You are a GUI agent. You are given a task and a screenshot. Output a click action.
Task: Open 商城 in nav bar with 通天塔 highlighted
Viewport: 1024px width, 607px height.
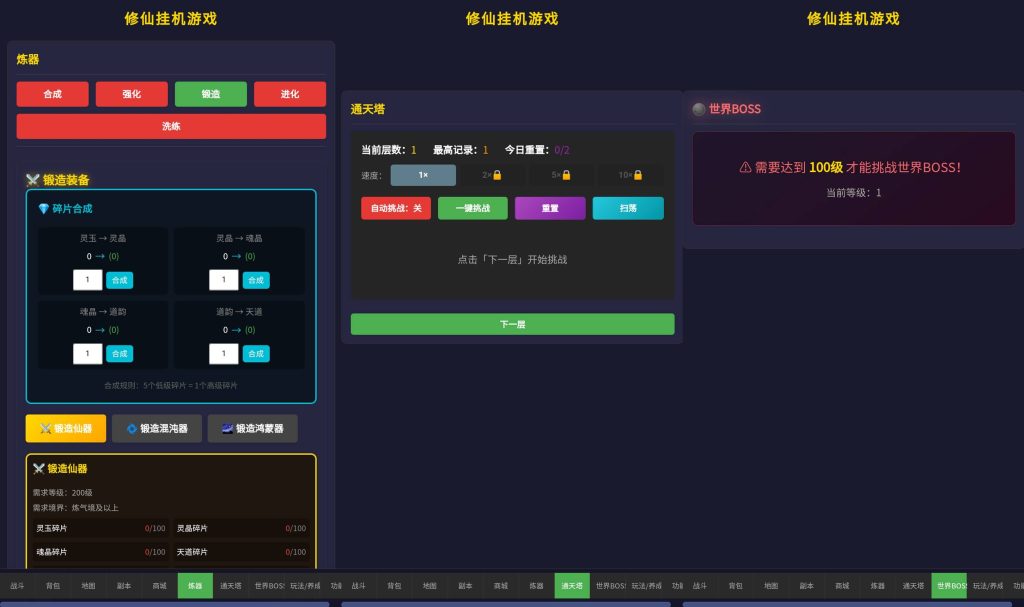tap(501, 585)
